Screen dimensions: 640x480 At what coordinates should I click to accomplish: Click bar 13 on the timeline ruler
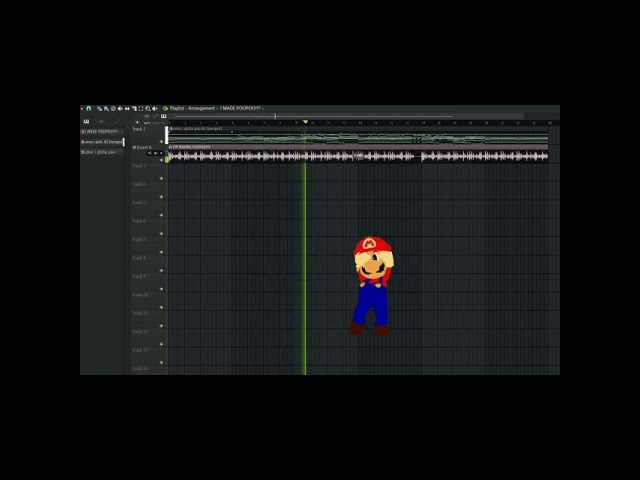(x=360, y=123)
